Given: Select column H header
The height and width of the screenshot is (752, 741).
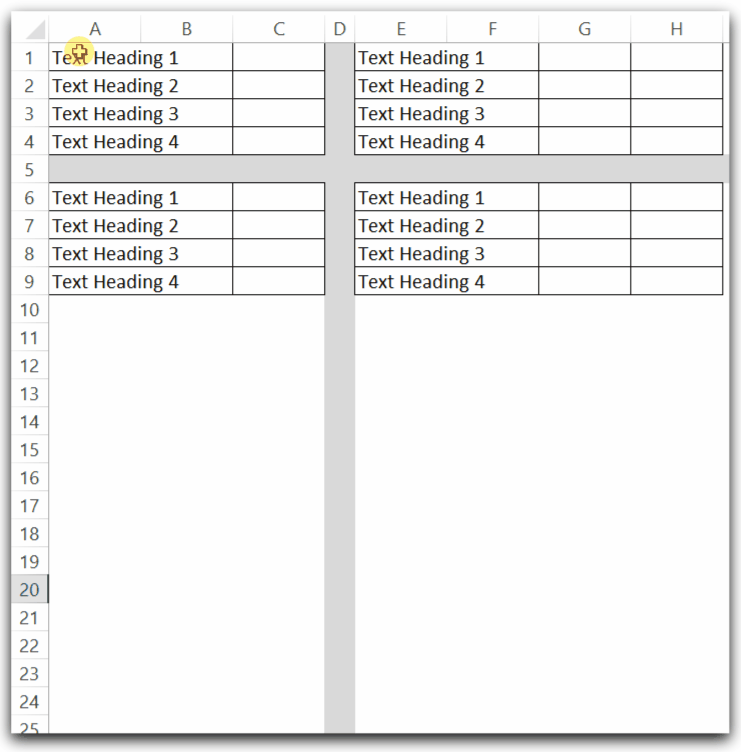Looking at the screenshot, I should point(677,29).
